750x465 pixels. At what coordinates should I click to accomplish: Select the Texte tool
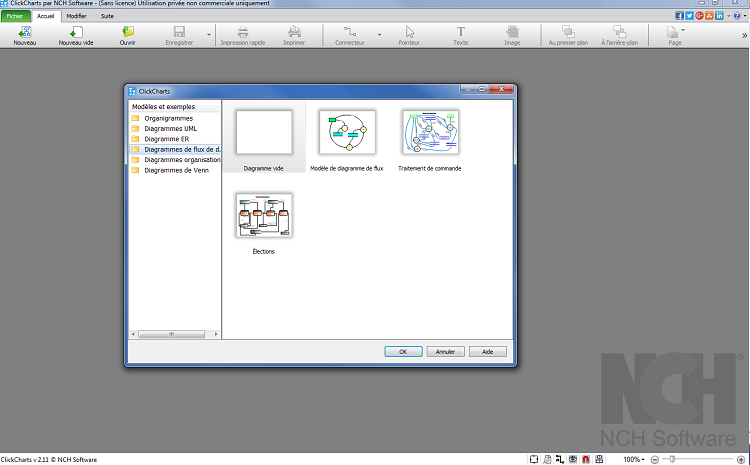click(461, 32)
